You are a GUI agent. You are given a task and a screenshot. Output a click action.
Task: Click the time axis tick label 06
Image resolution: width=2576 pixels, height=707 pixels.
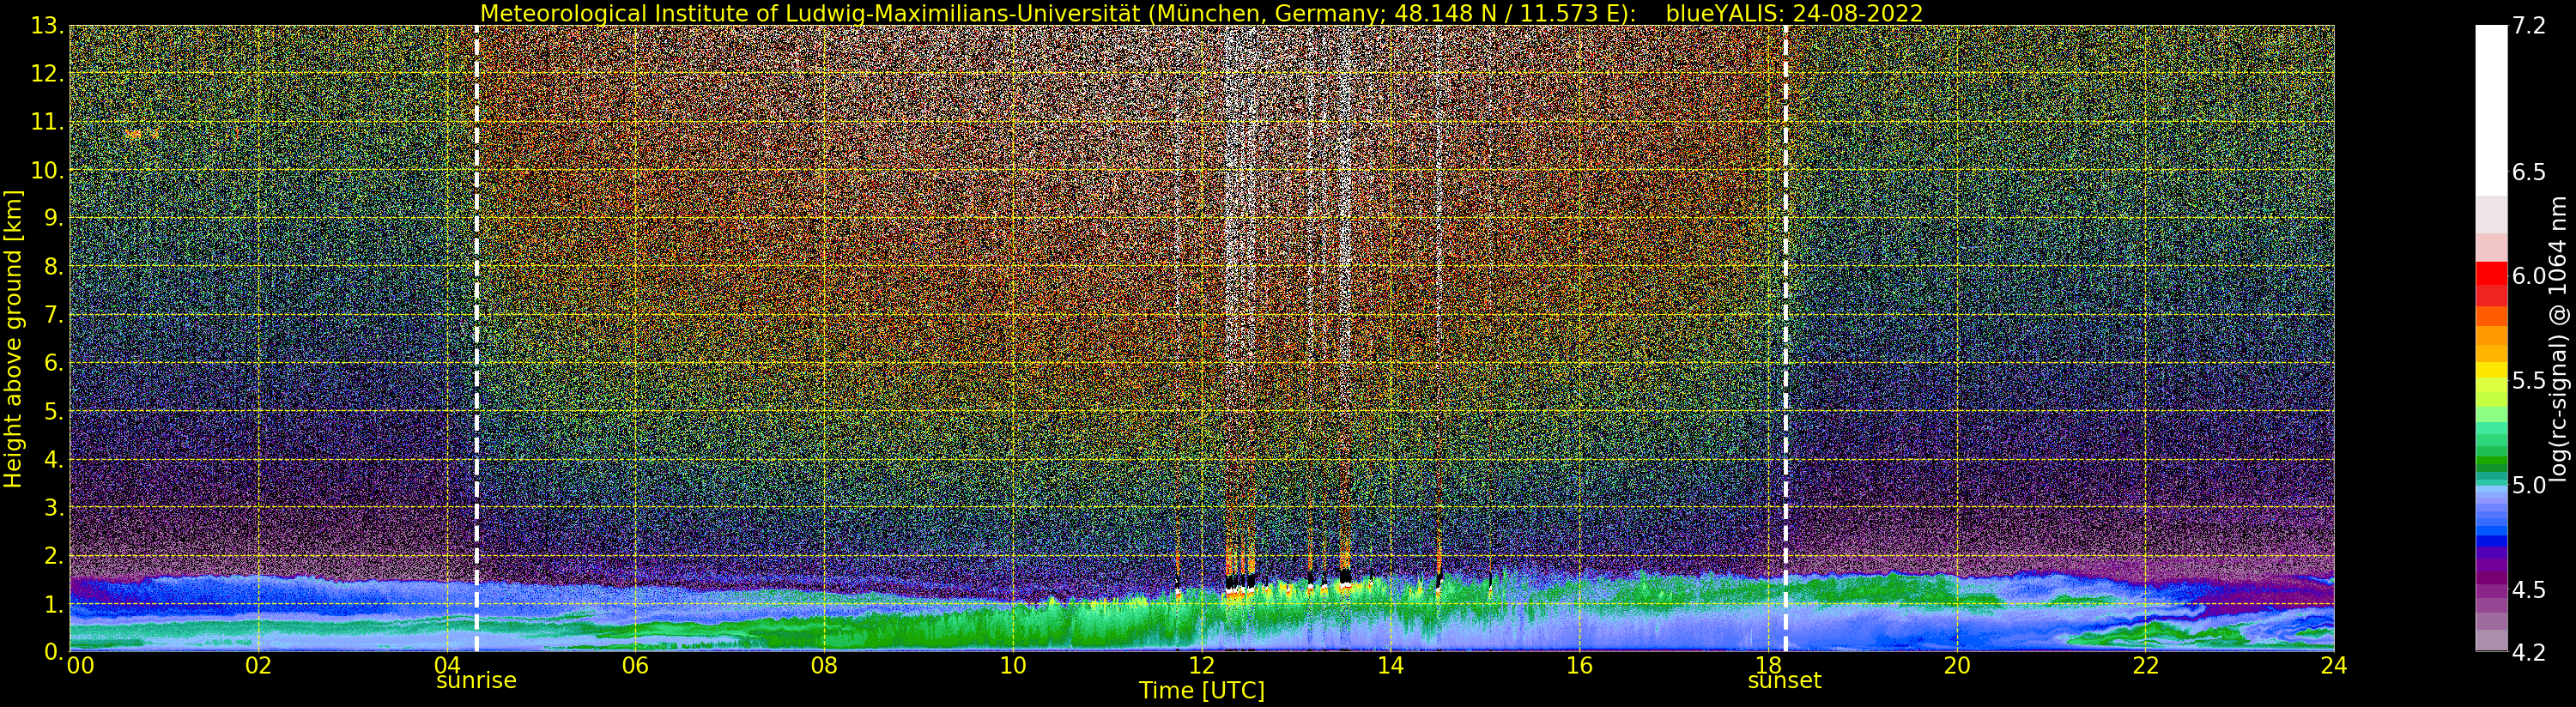tap(635, 665)
